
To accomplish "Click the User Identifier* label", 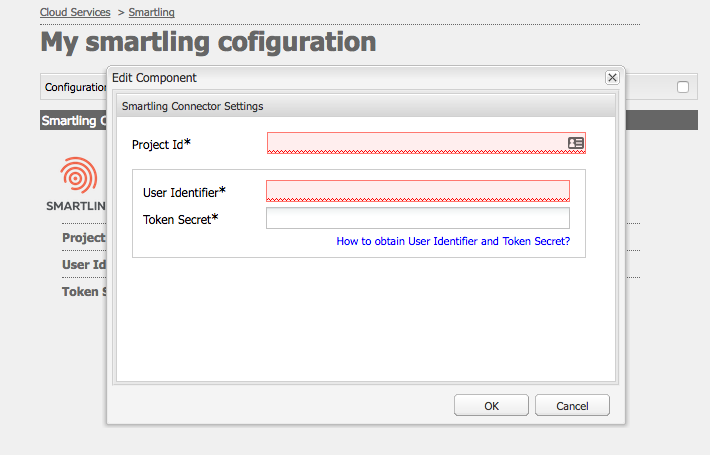I will [x=184, y=192].
